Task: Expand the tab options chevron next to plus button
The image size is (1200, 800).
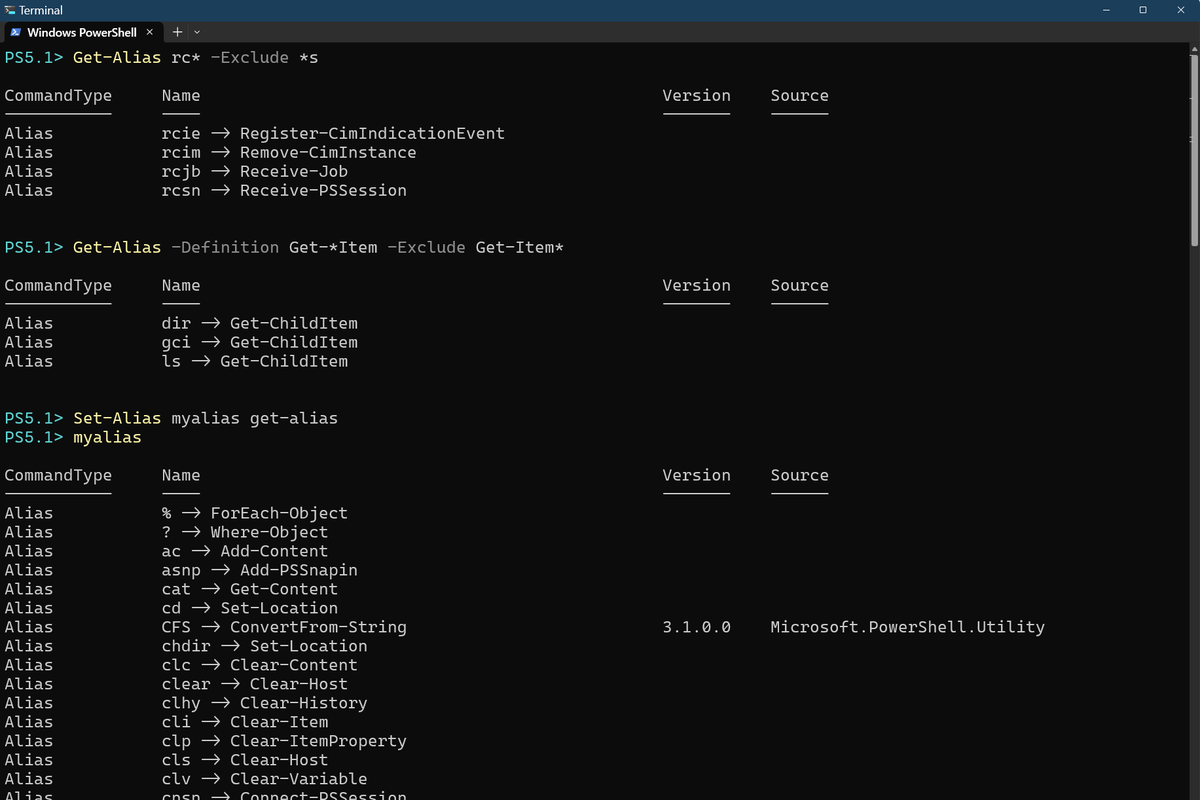Action: pos(196,31)
